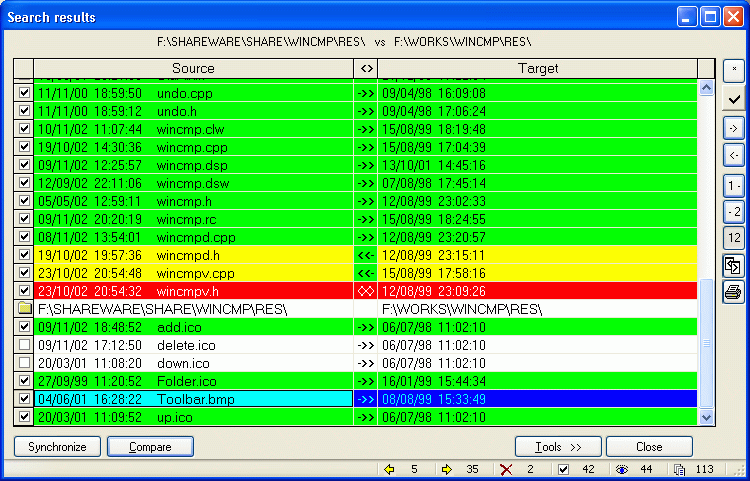
Task: Click the uncheck-all asterisk button in sidebar
Action: pos(734,71)
